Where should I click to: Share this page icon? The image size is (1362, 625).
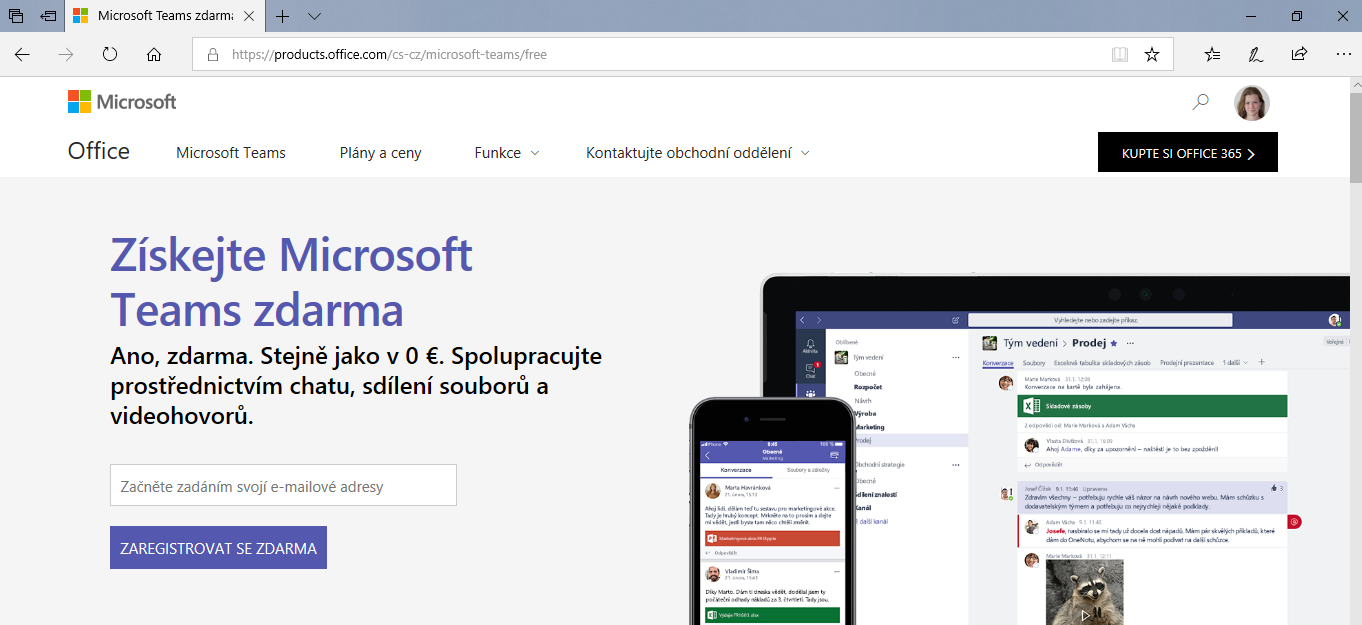pyautogui.click(x=1299, y=54)
